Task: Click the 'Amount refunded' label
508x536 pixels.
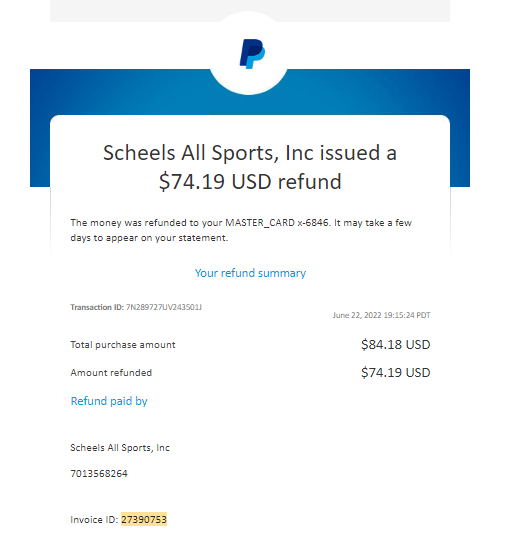Action: tap(111, 372)
